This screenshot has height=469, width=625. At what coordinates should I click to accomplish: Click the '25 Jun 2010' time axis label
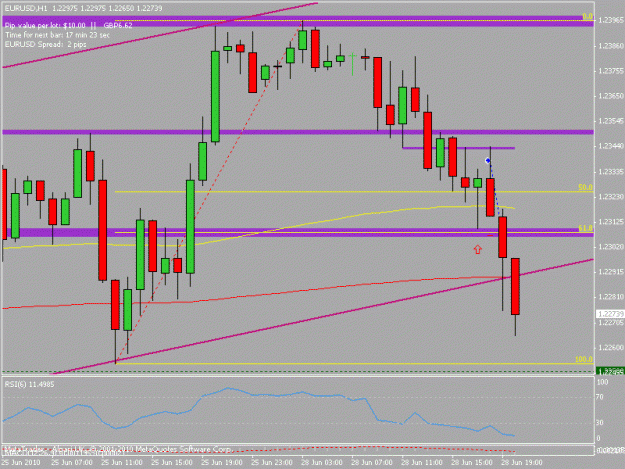[21, 463]
